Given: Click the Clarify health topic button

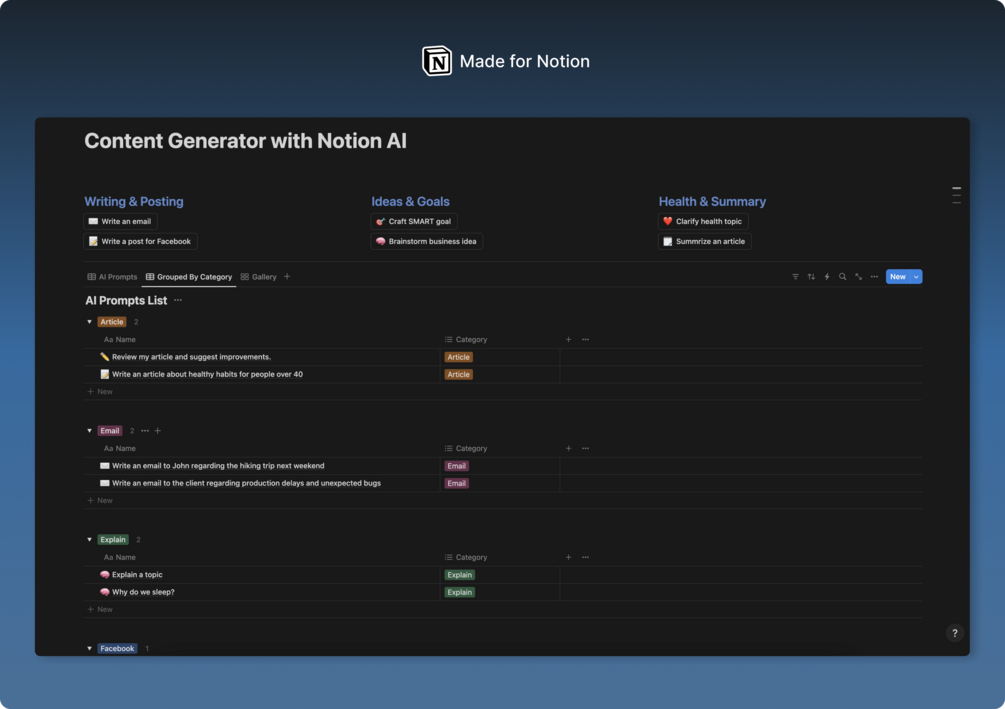Looking at the screenshot, I should [x=703, y=221].
